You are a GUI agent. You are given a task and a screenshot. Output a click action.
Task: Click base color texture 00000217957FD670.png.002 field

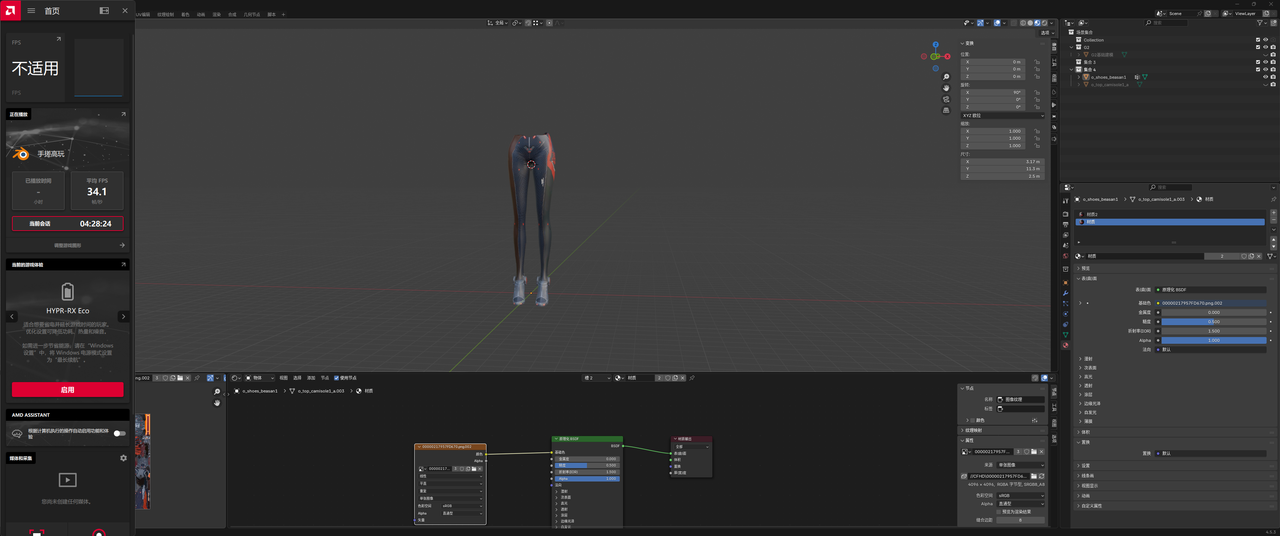(x=1211, y=302)
